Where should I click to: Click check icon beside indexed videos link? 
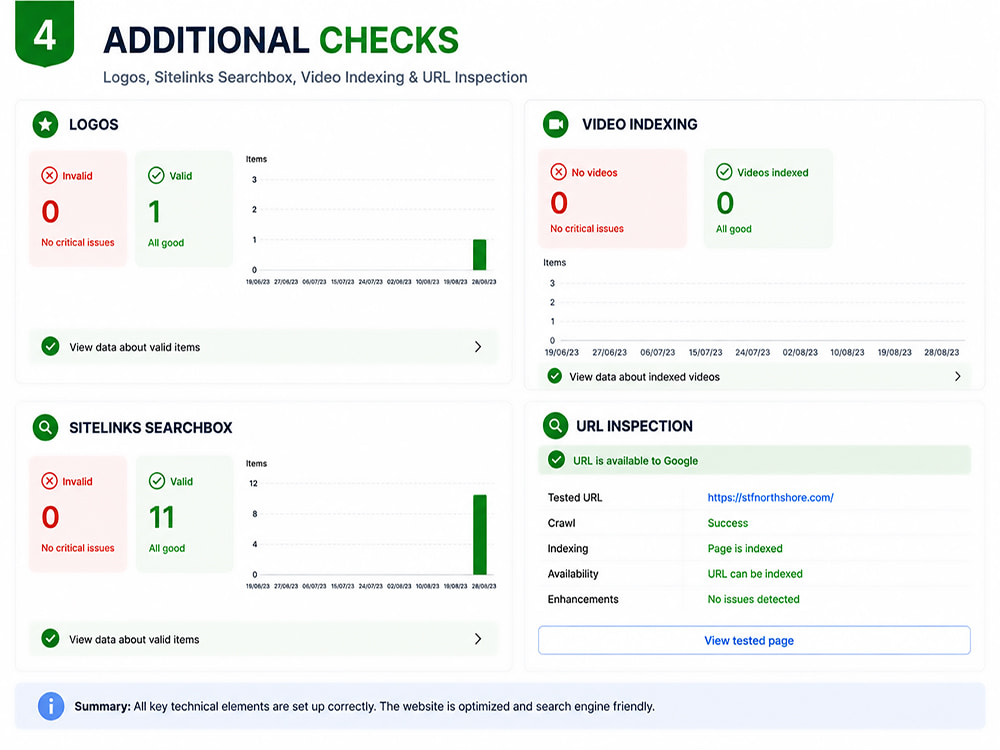[555, 376]
